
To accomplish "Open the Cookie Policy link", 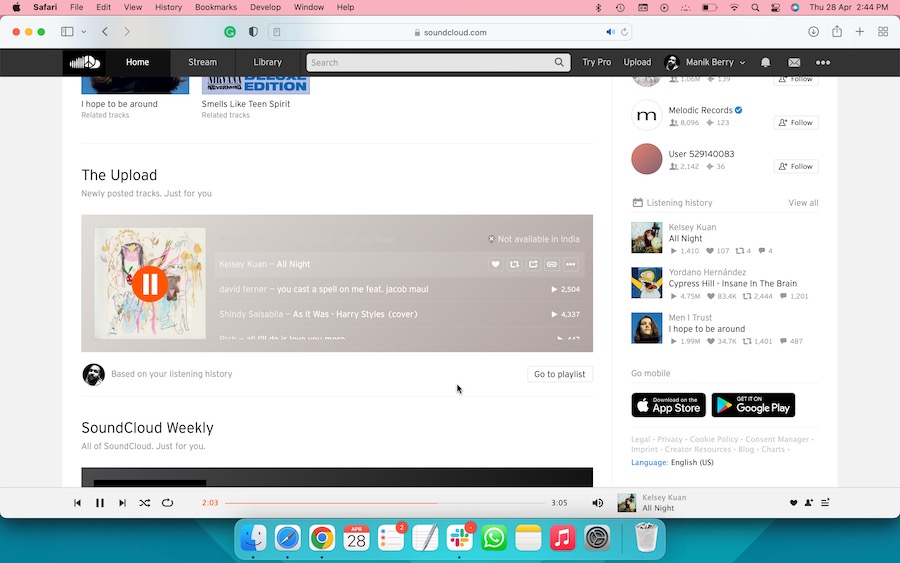I will [713, 439].
